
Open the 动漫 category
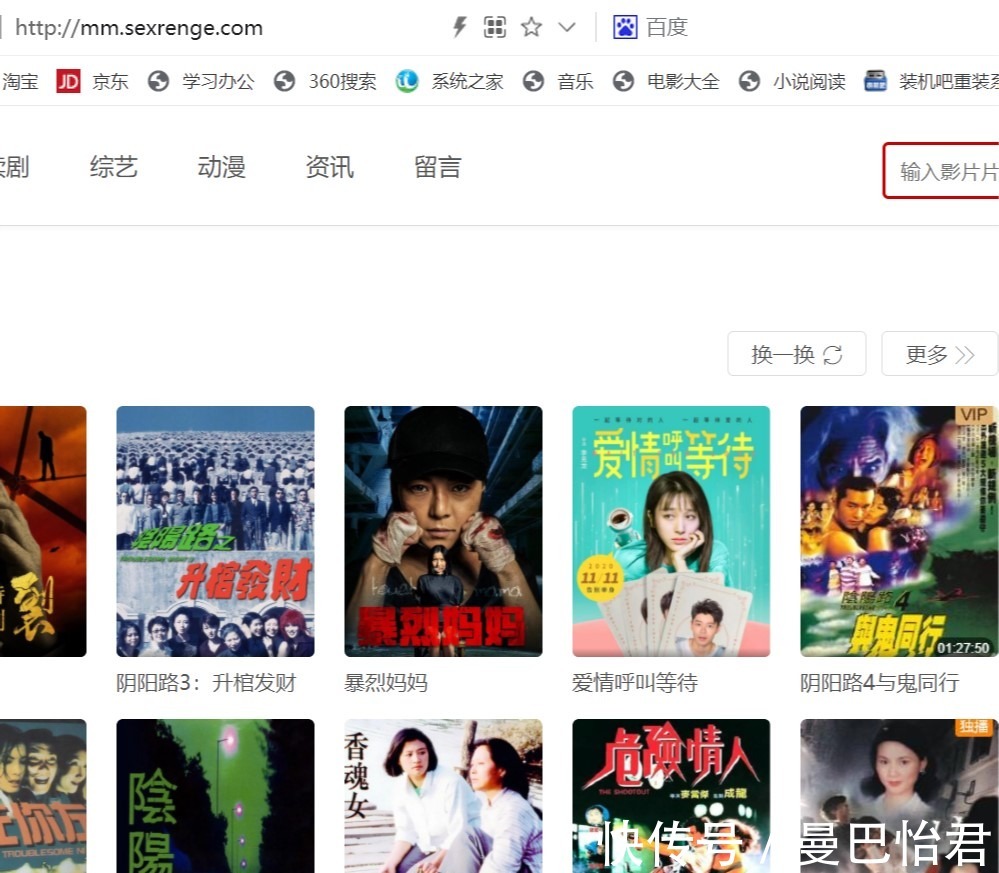tap(220, 167)
